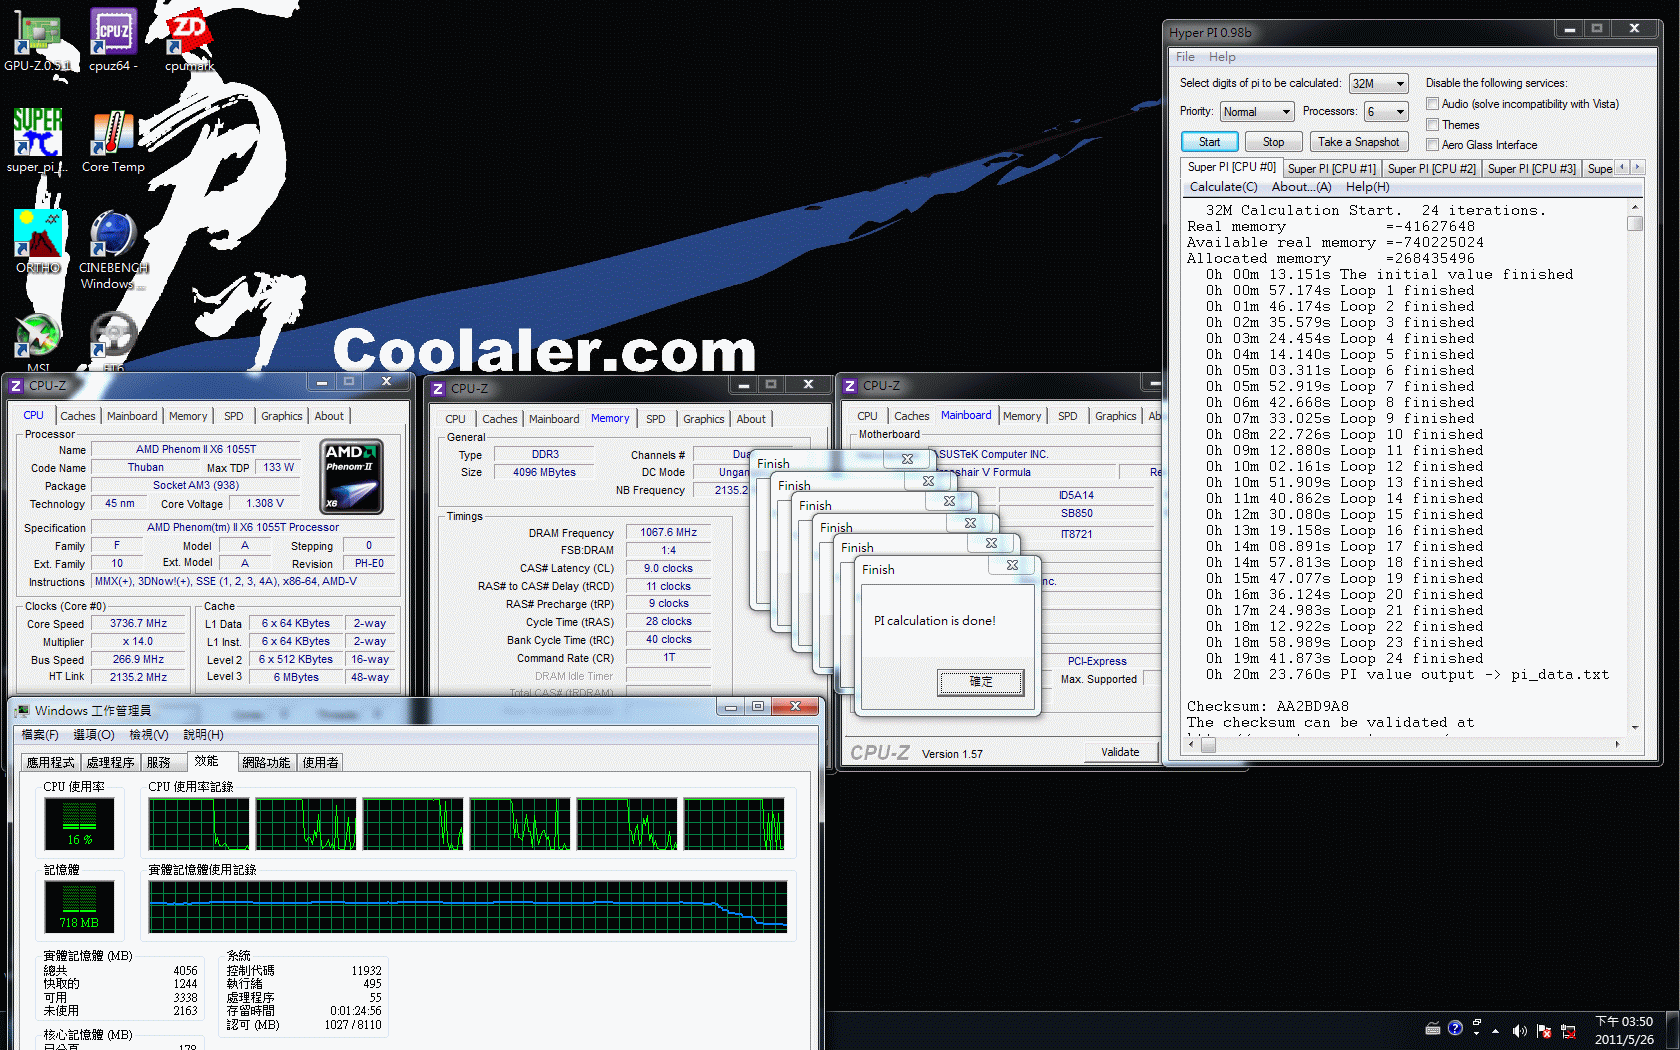Click Start button in Hyper PI

click(x=1210, y=142)
